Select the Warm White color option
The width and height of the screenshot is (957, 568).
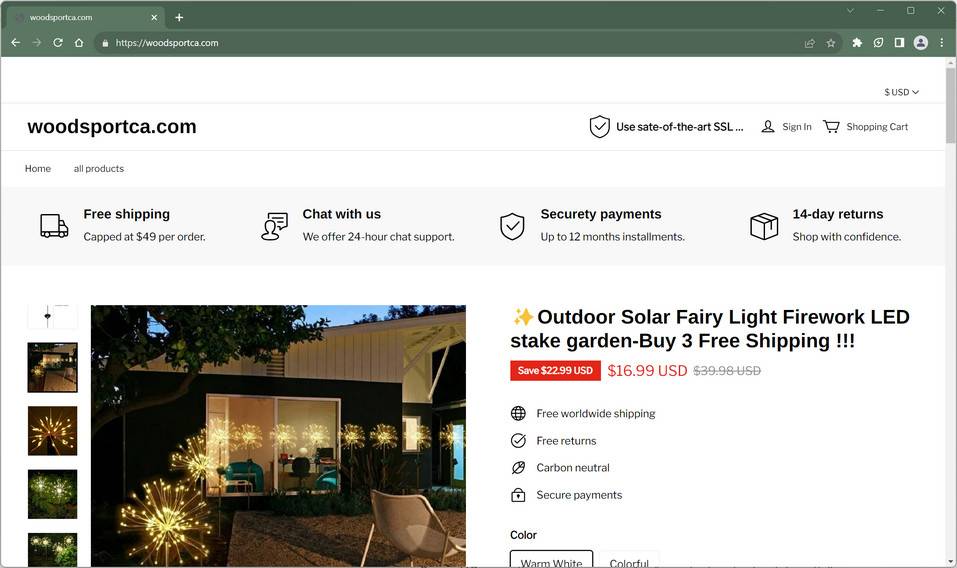(x=551, y=559)
